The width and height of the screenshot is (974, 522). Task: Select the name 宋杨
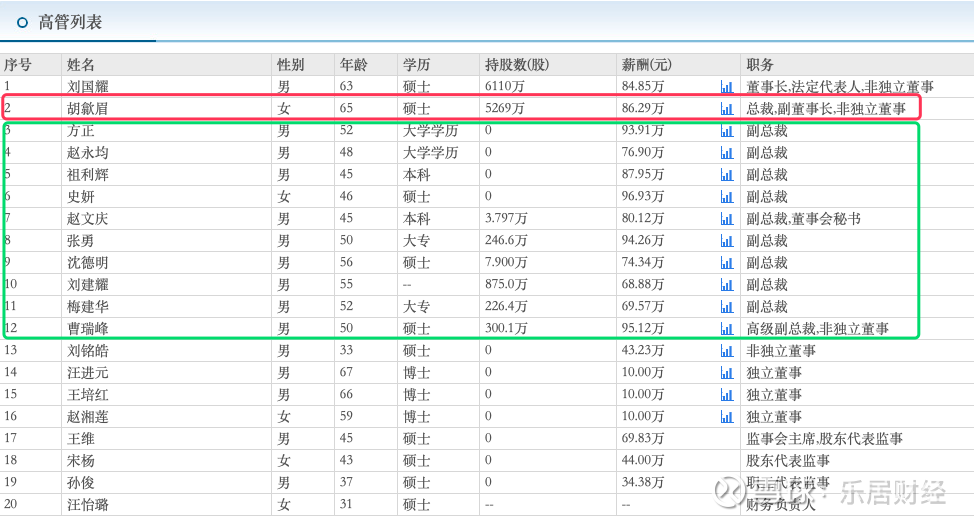81,461
